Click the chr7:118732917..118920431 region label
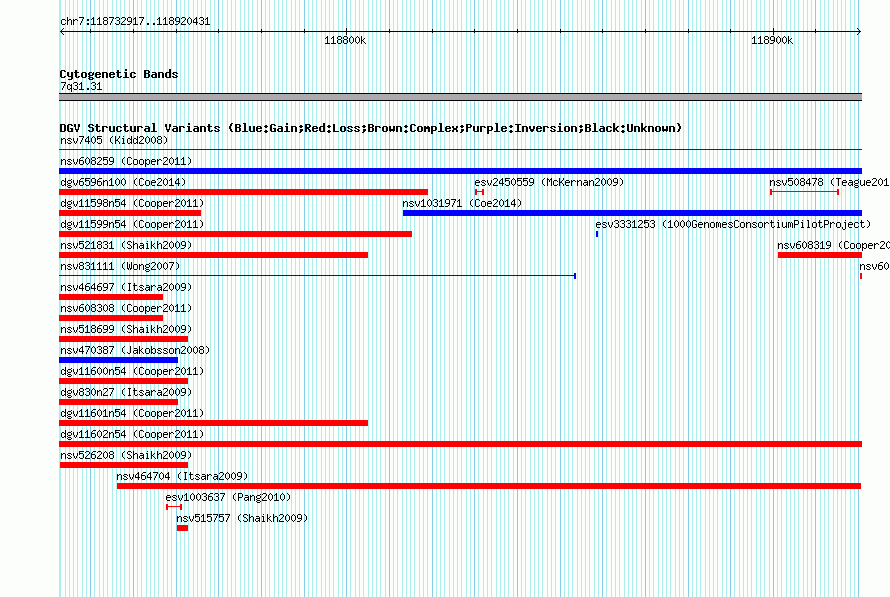This screenshot has height=597, width=890. point(135,22)
